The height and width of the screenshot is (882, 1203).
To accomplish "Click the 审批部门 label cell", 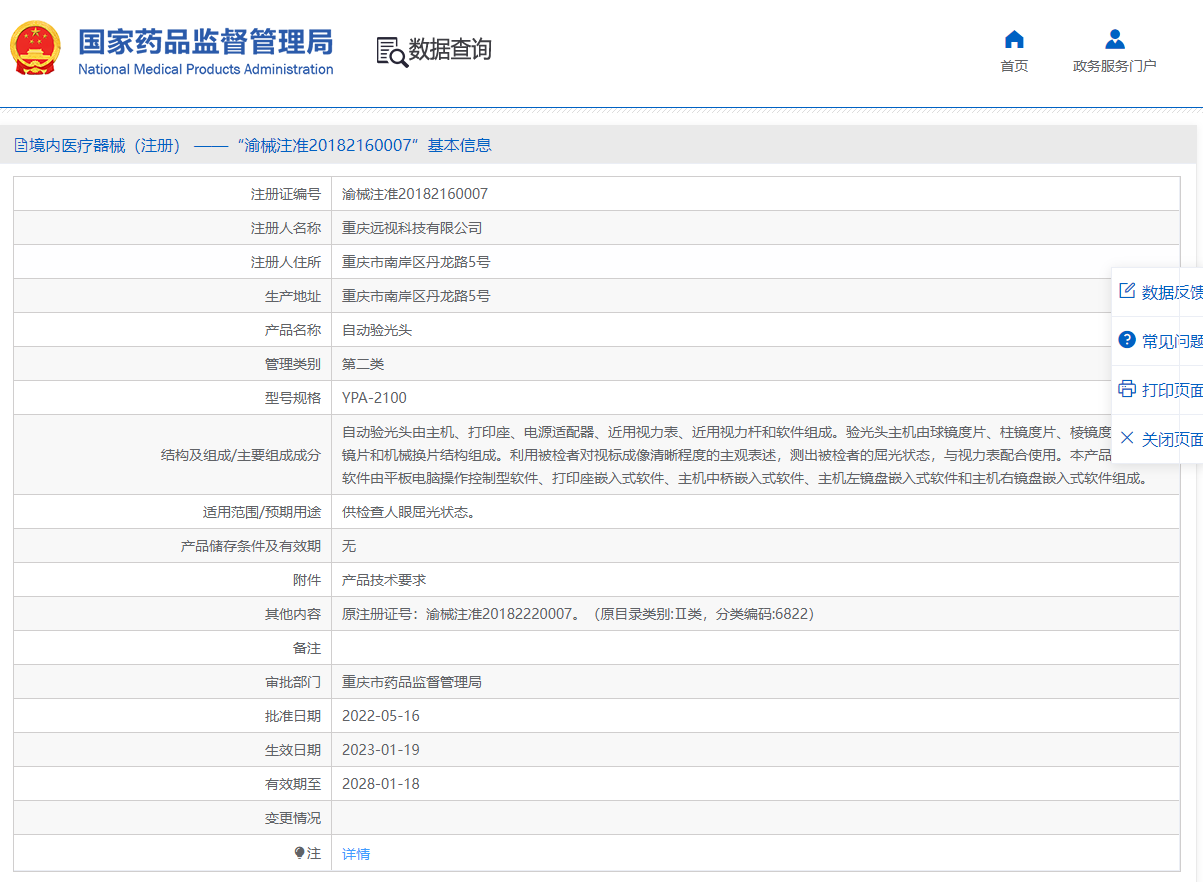I will point(173,682).
